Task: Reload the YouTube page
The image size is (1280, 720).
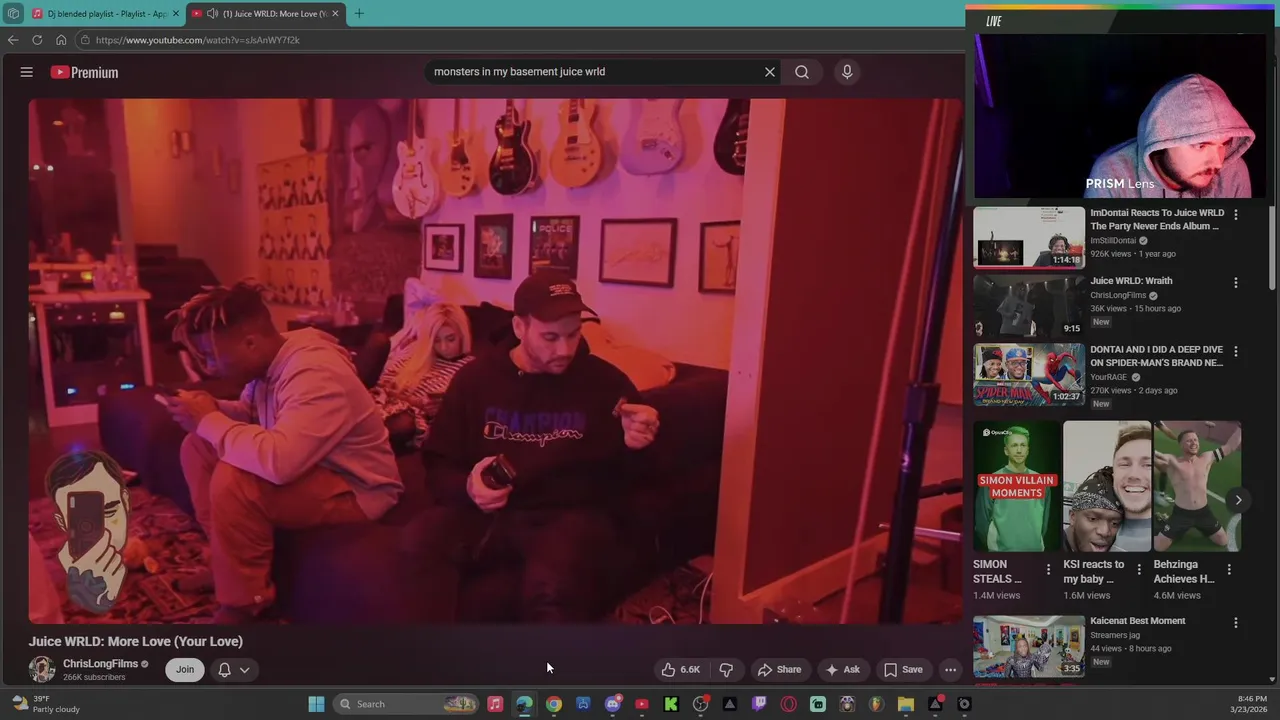Action: (37, 40)
